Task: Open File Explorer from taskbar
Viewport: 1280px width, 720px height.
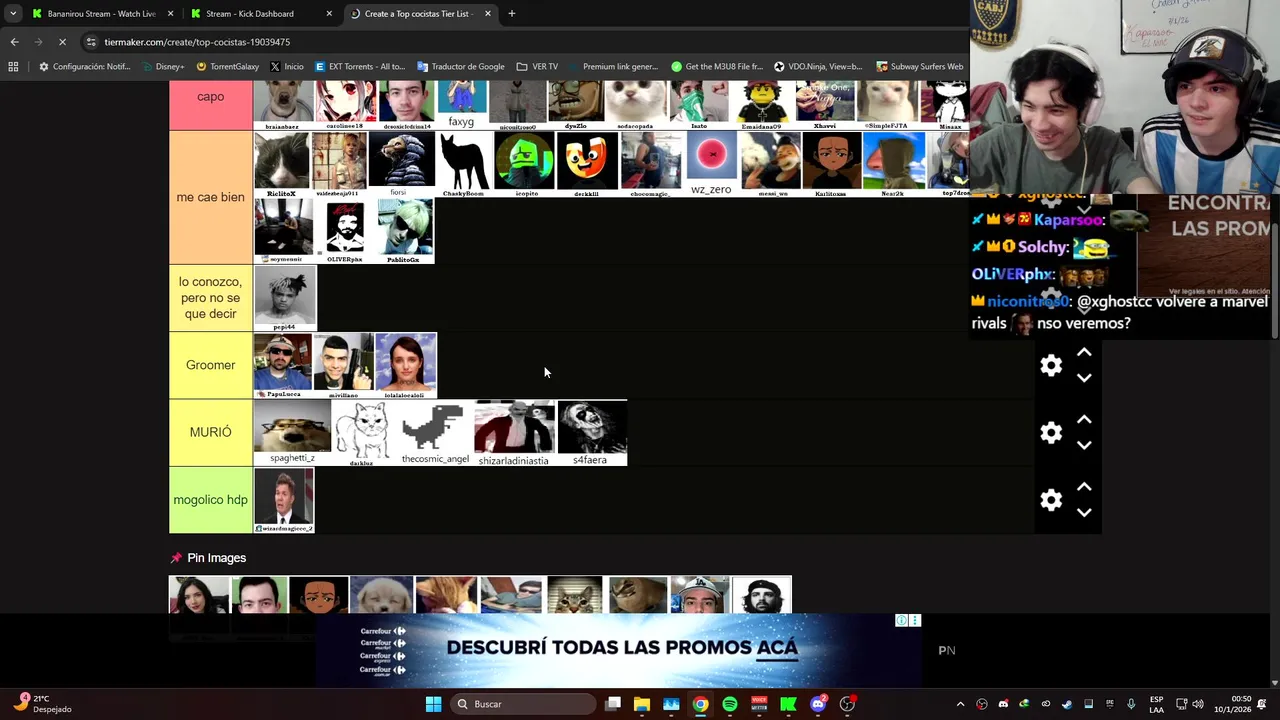Action: tap(642, 704)
